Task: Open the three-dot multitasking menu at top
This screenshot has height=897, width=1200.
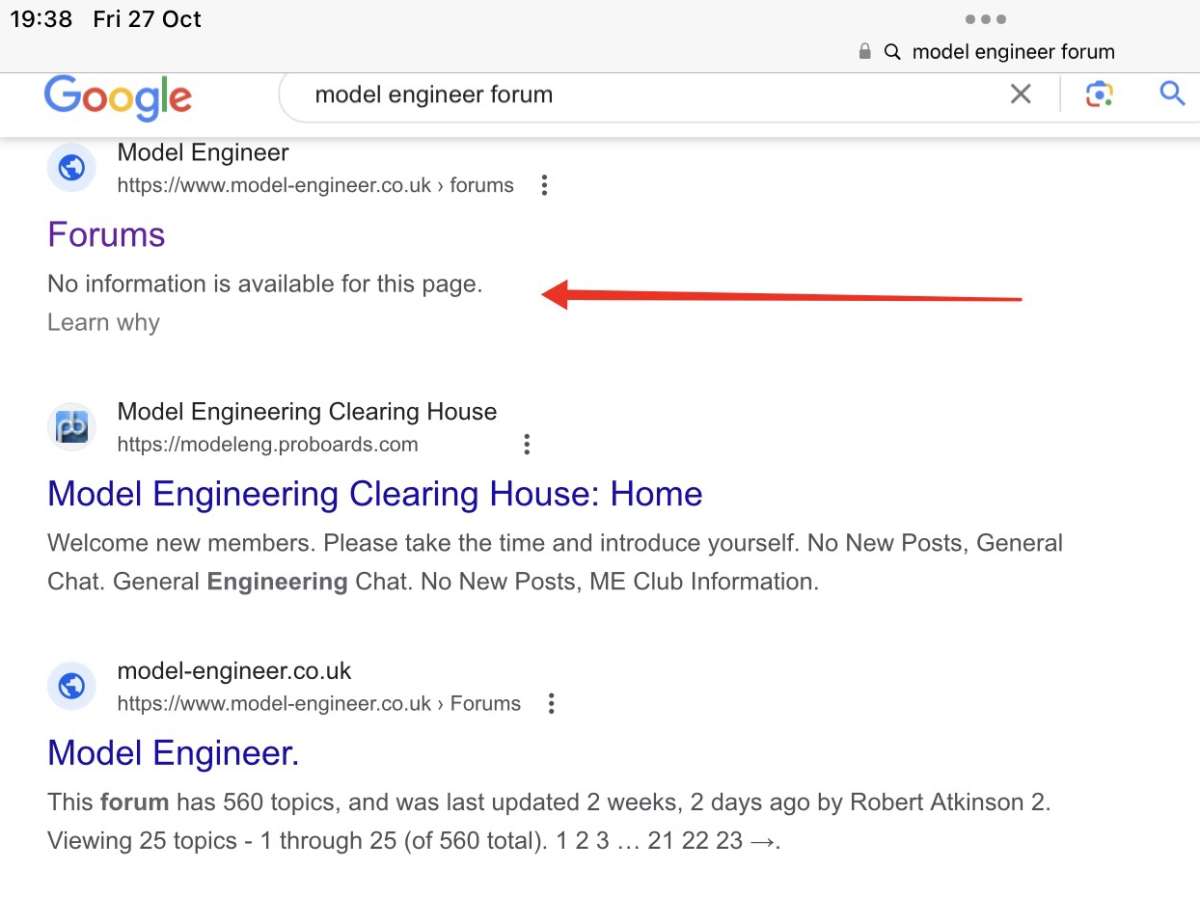Action: coord(985,19)
